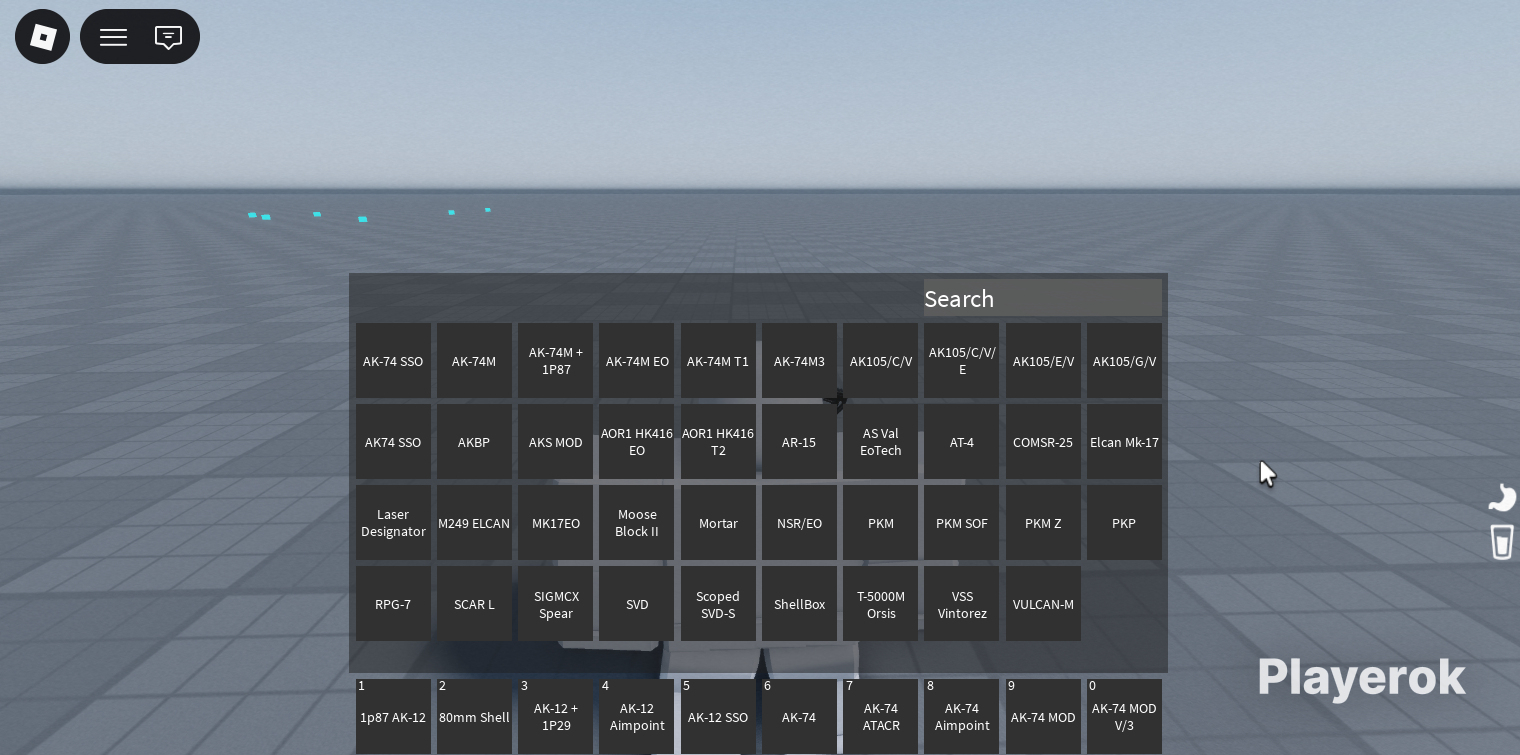Select the Elcan Mk-17 item

click(1124, 442)
